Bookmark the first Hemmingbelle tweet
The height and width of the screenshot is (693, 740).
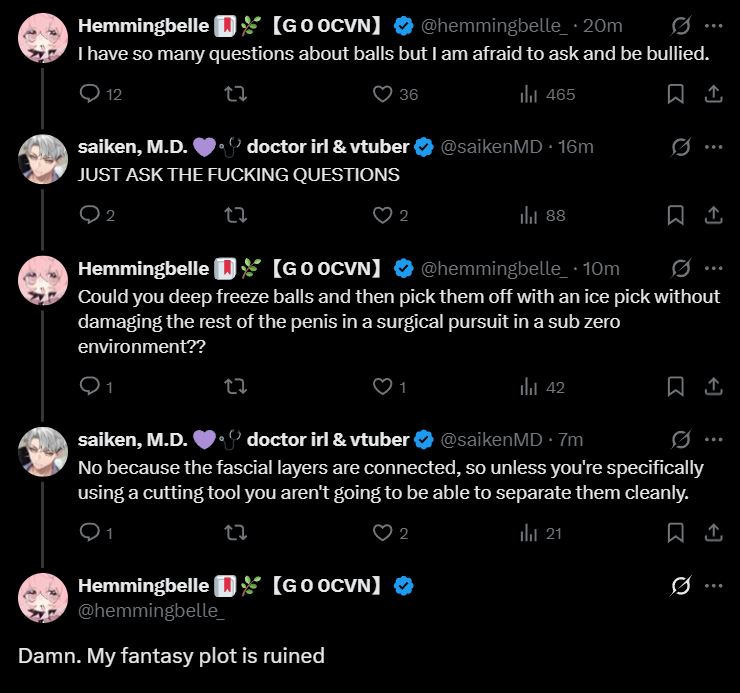pos(675,94)
